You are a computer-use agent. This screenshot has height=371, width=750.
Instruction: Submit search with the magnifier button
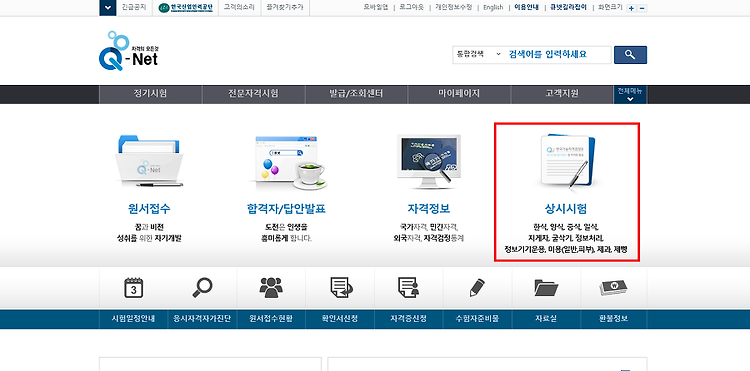tap(630, 55)
